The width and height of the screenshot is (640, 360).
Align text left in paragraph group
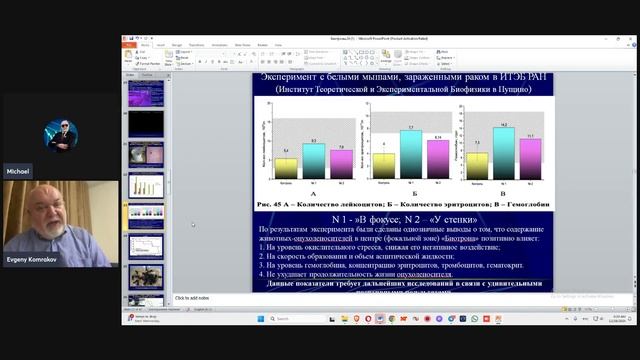262,62
